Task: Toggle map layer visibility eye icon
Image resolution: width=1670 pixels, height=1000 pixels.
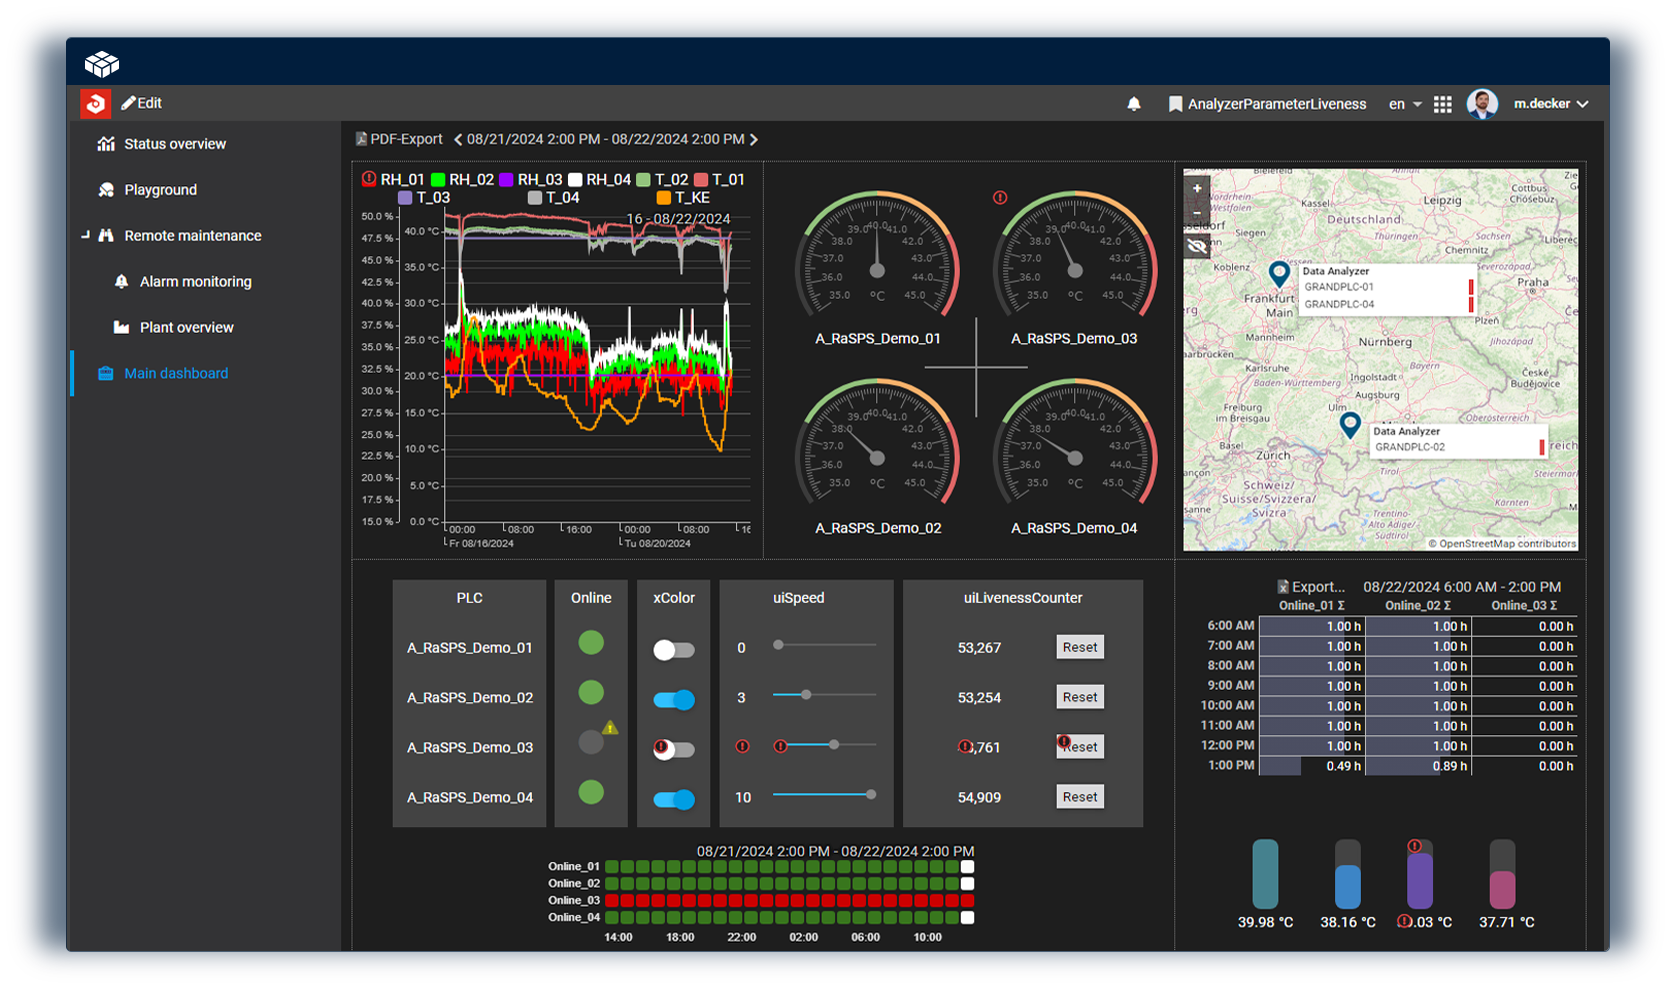Action: pyautogui.click(x=1197, y=246)
